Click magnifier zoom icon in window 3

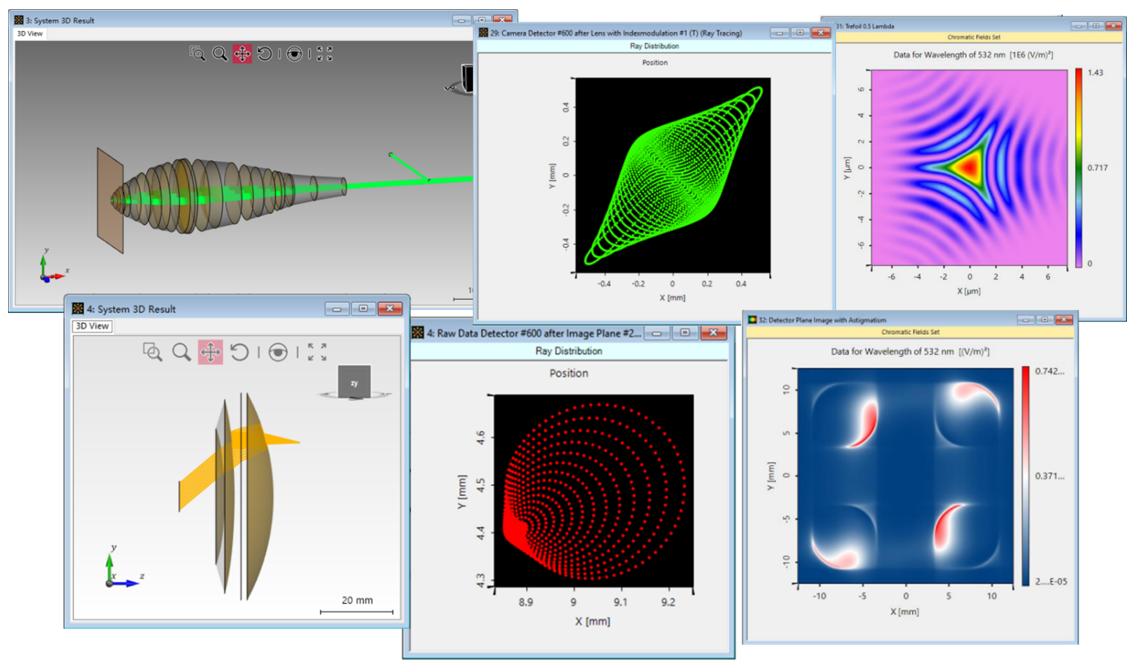(219, 54)
